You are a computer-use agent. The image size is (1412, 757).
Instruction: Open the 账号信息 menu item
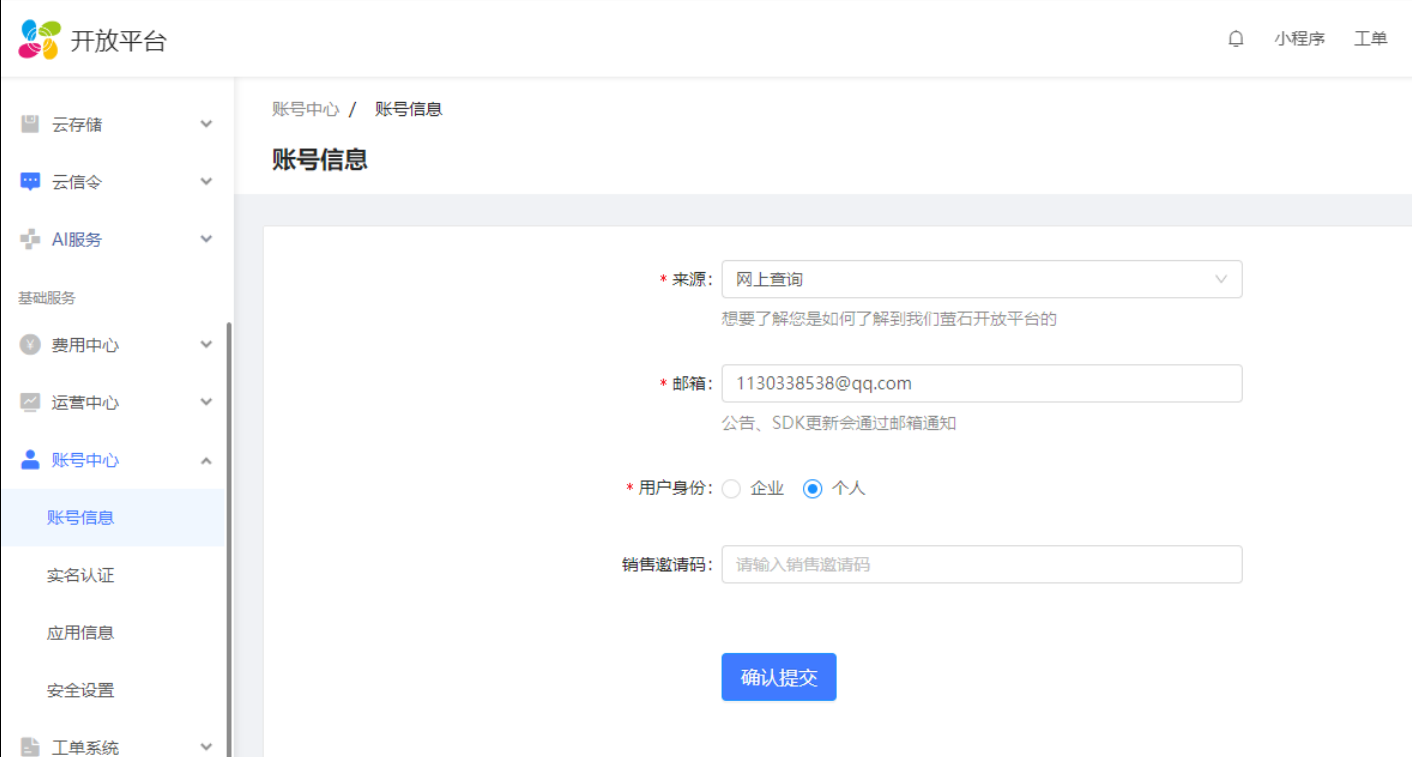113,517
